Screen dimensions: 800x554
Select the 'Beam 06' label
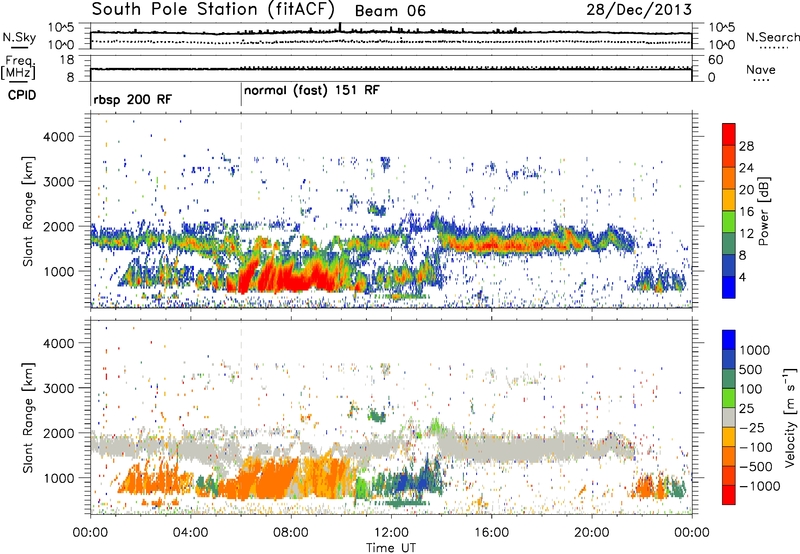(x=390, y=11)
